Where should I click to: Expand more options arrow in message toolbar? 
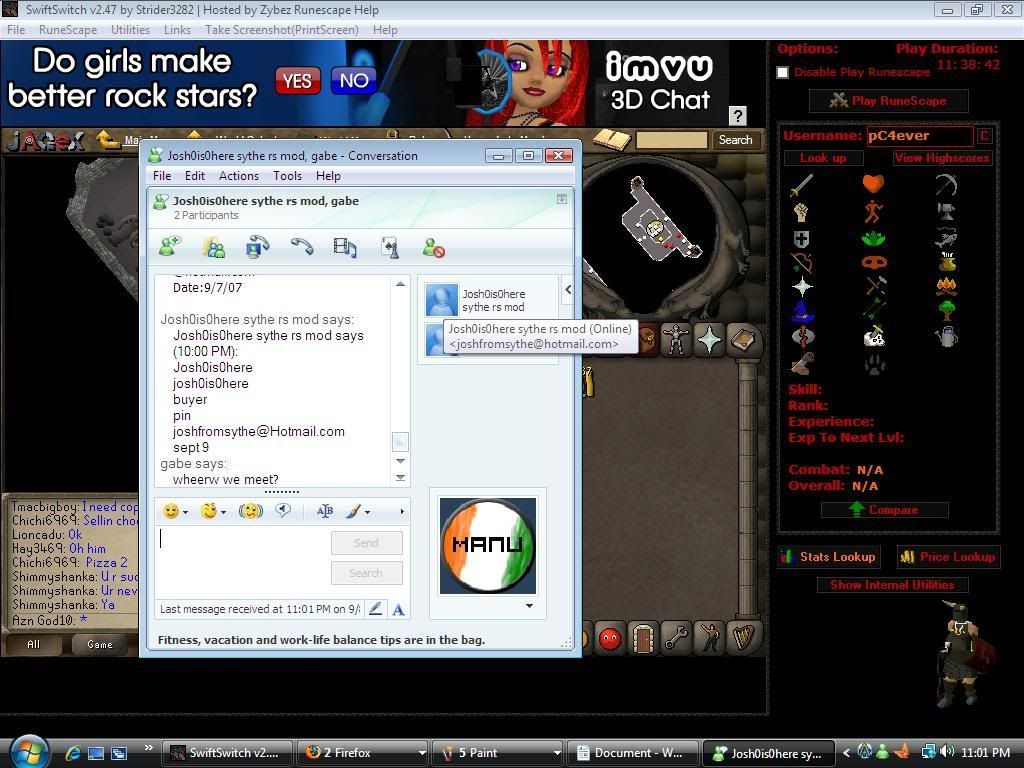pyautogui.click(x=402, y=511)
